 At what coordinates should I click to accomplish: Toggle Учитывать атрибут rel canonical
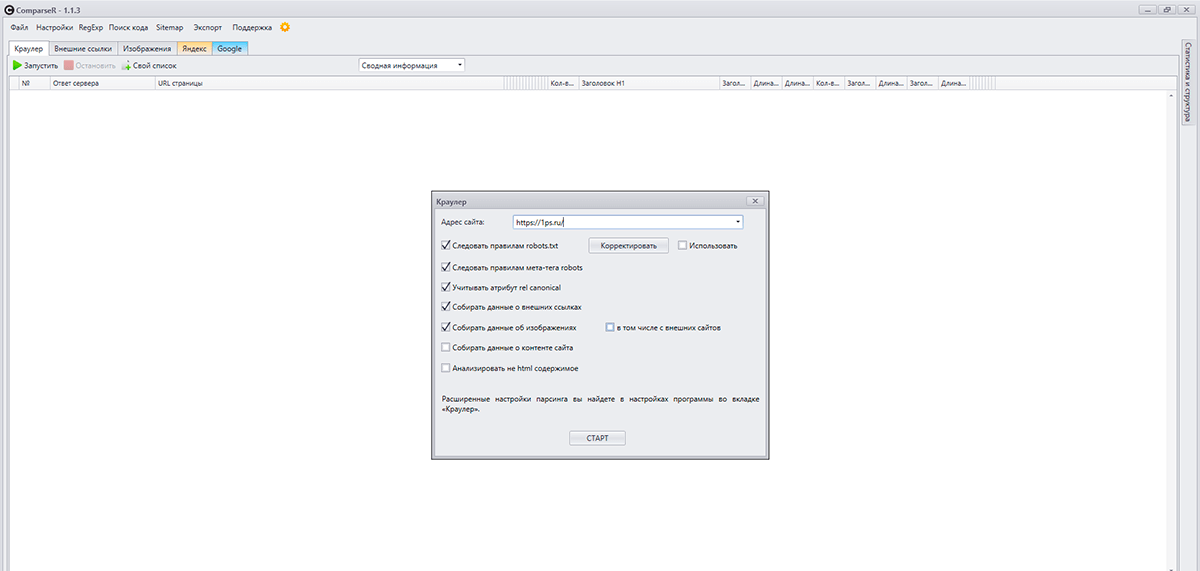point(446,287)
